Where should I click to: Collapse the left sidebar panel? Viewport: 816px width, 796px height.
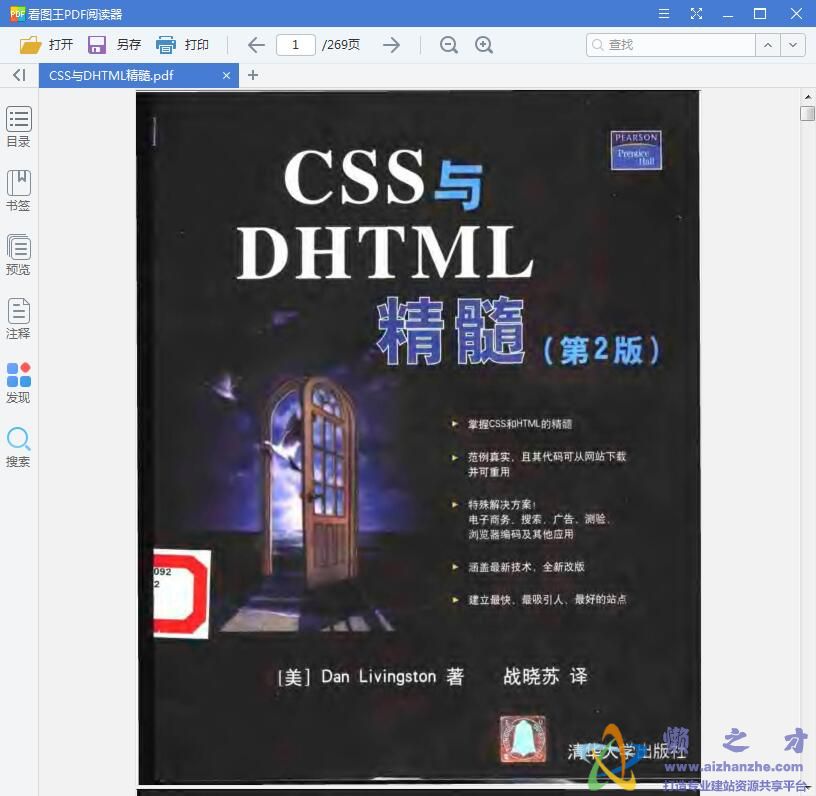pyautogui.click(x=17, y=75)
